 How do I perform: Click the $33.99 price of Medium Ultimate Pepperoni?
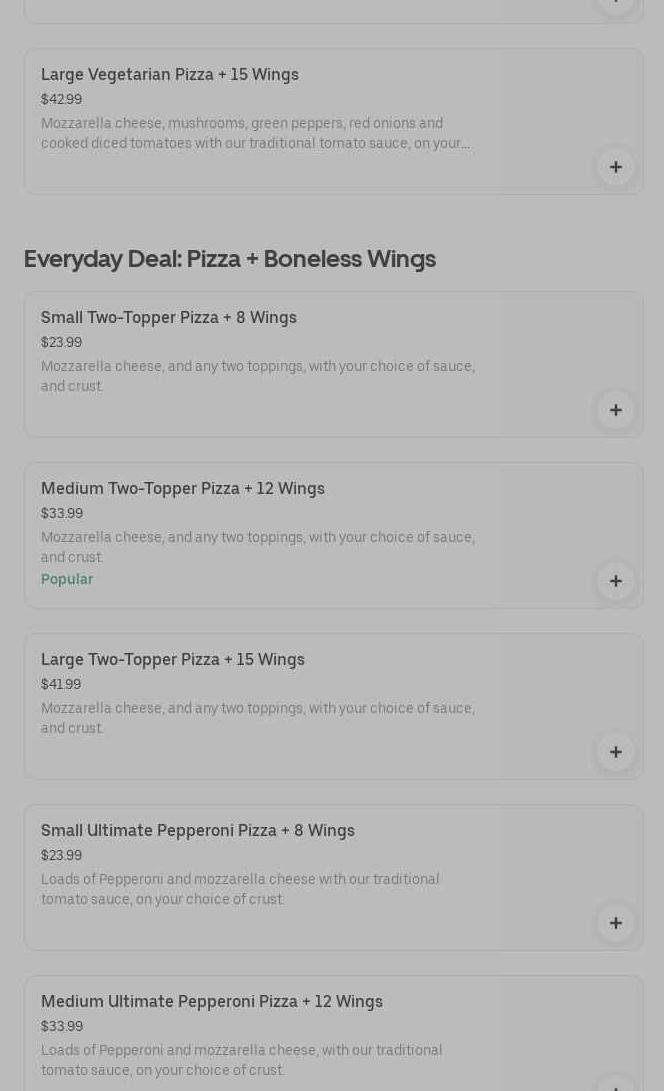tap(62, 1027)
